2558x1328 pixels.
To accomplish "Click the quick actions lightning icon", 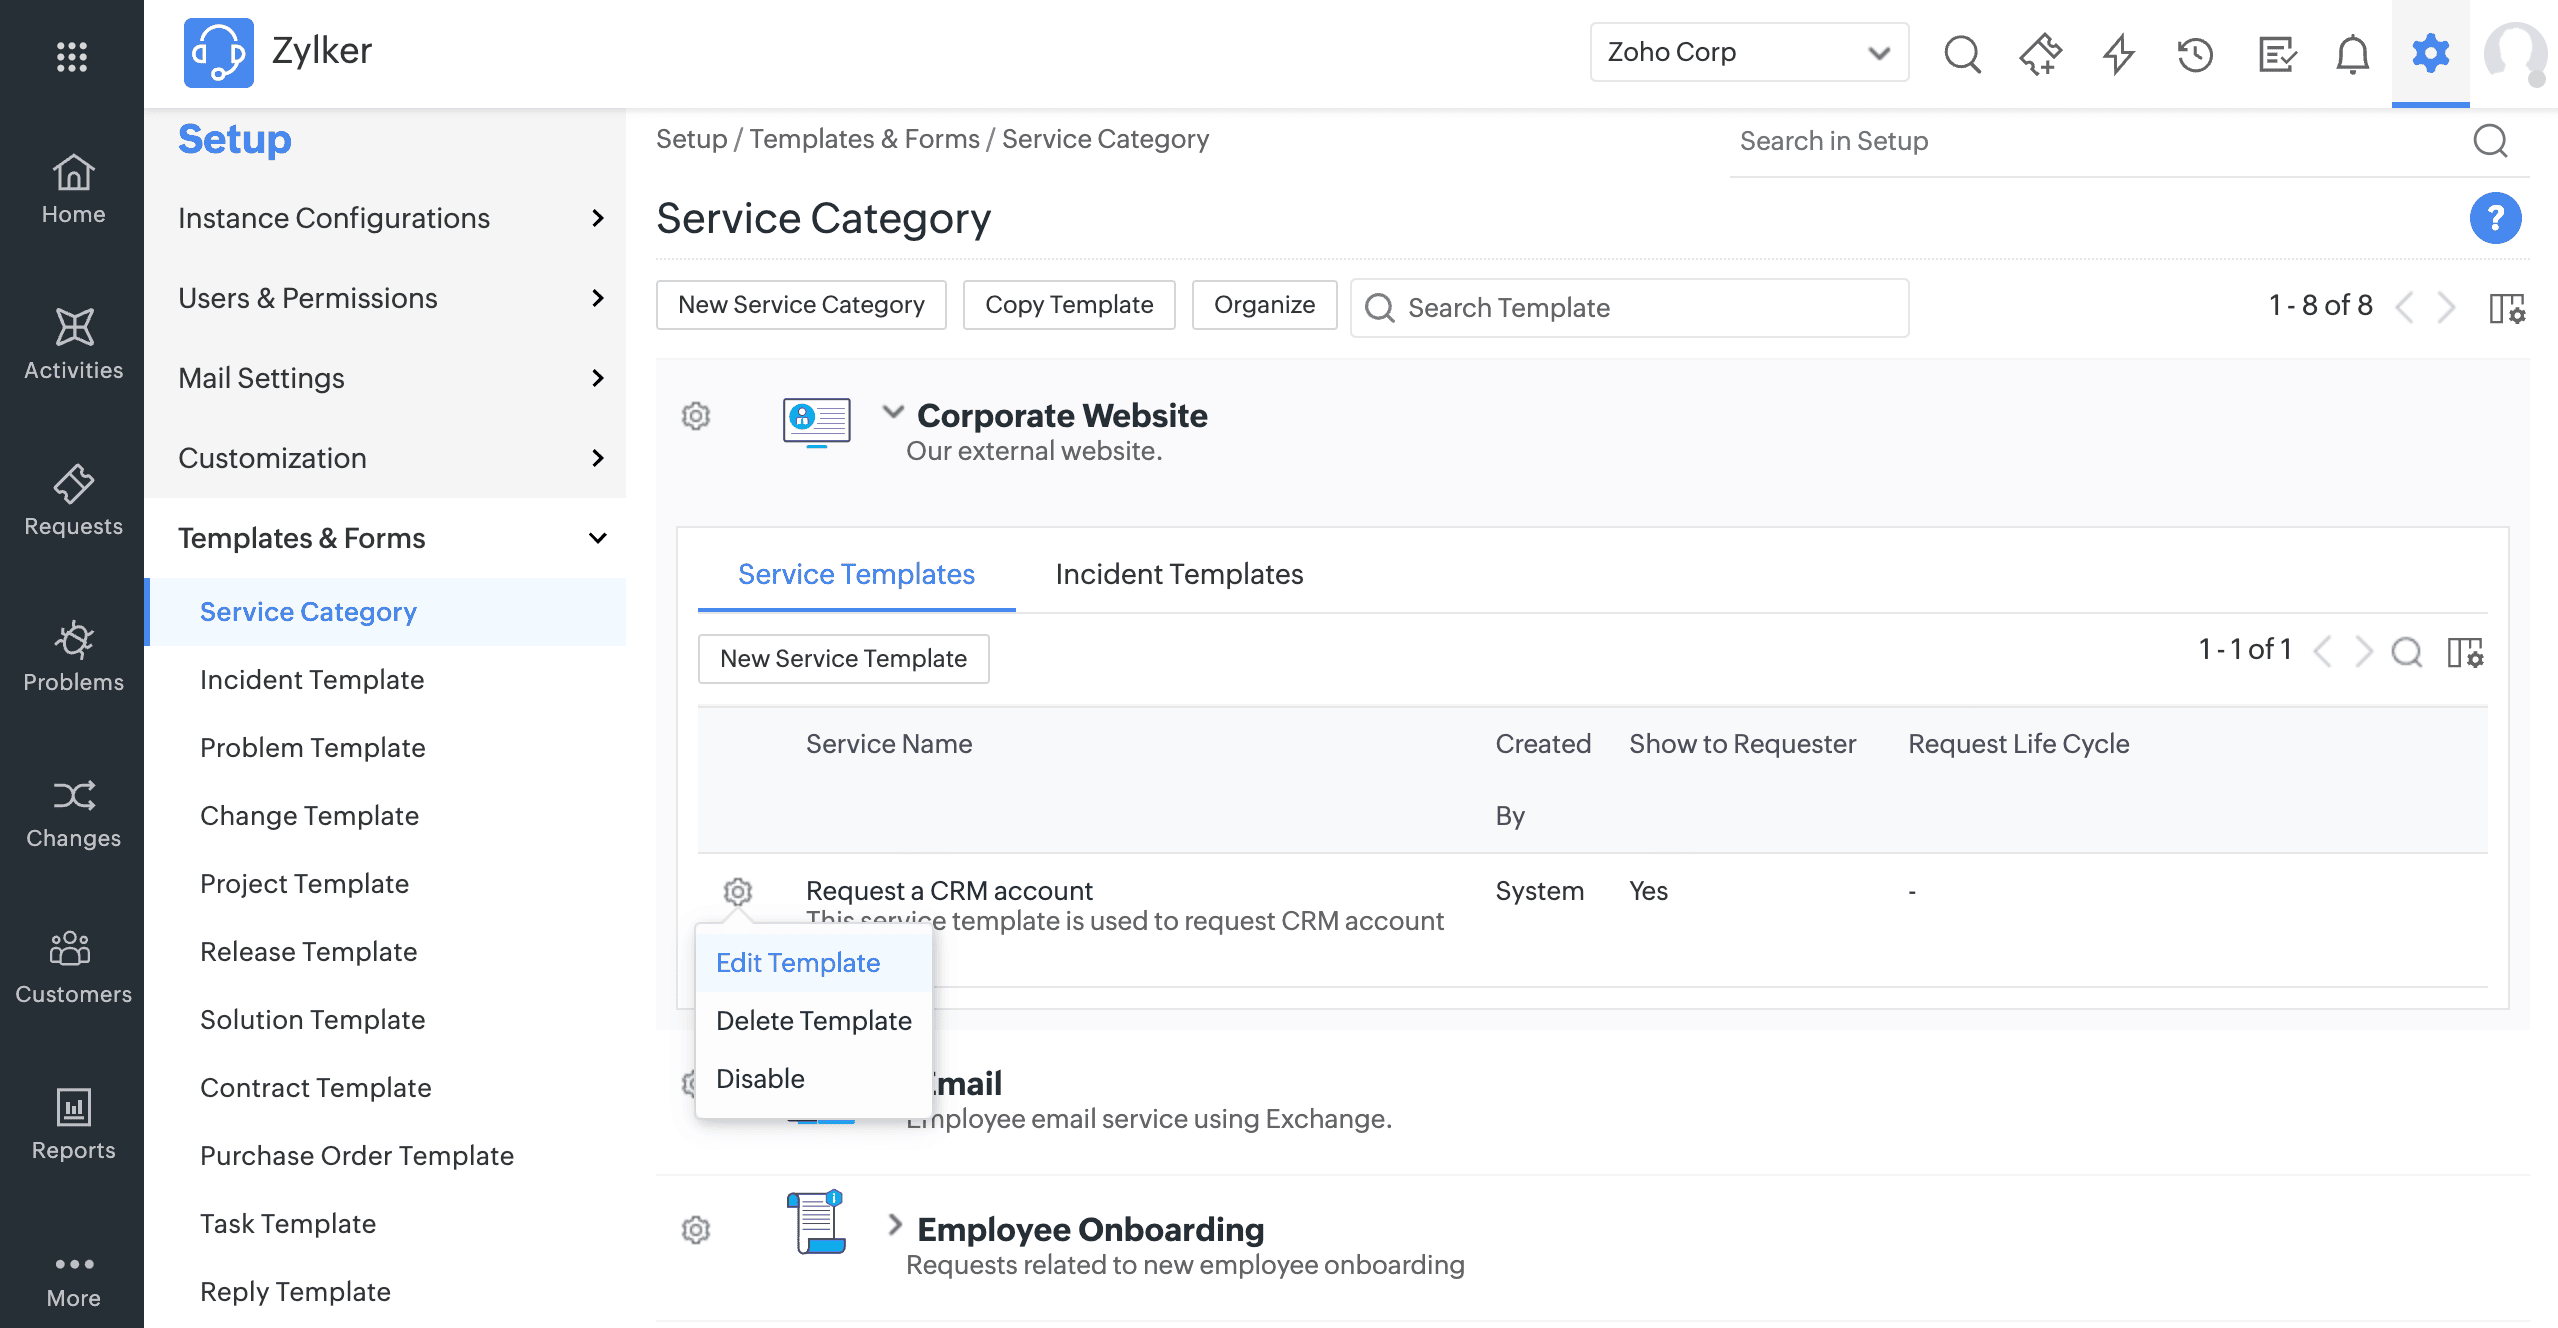I will click(2118, 54).
